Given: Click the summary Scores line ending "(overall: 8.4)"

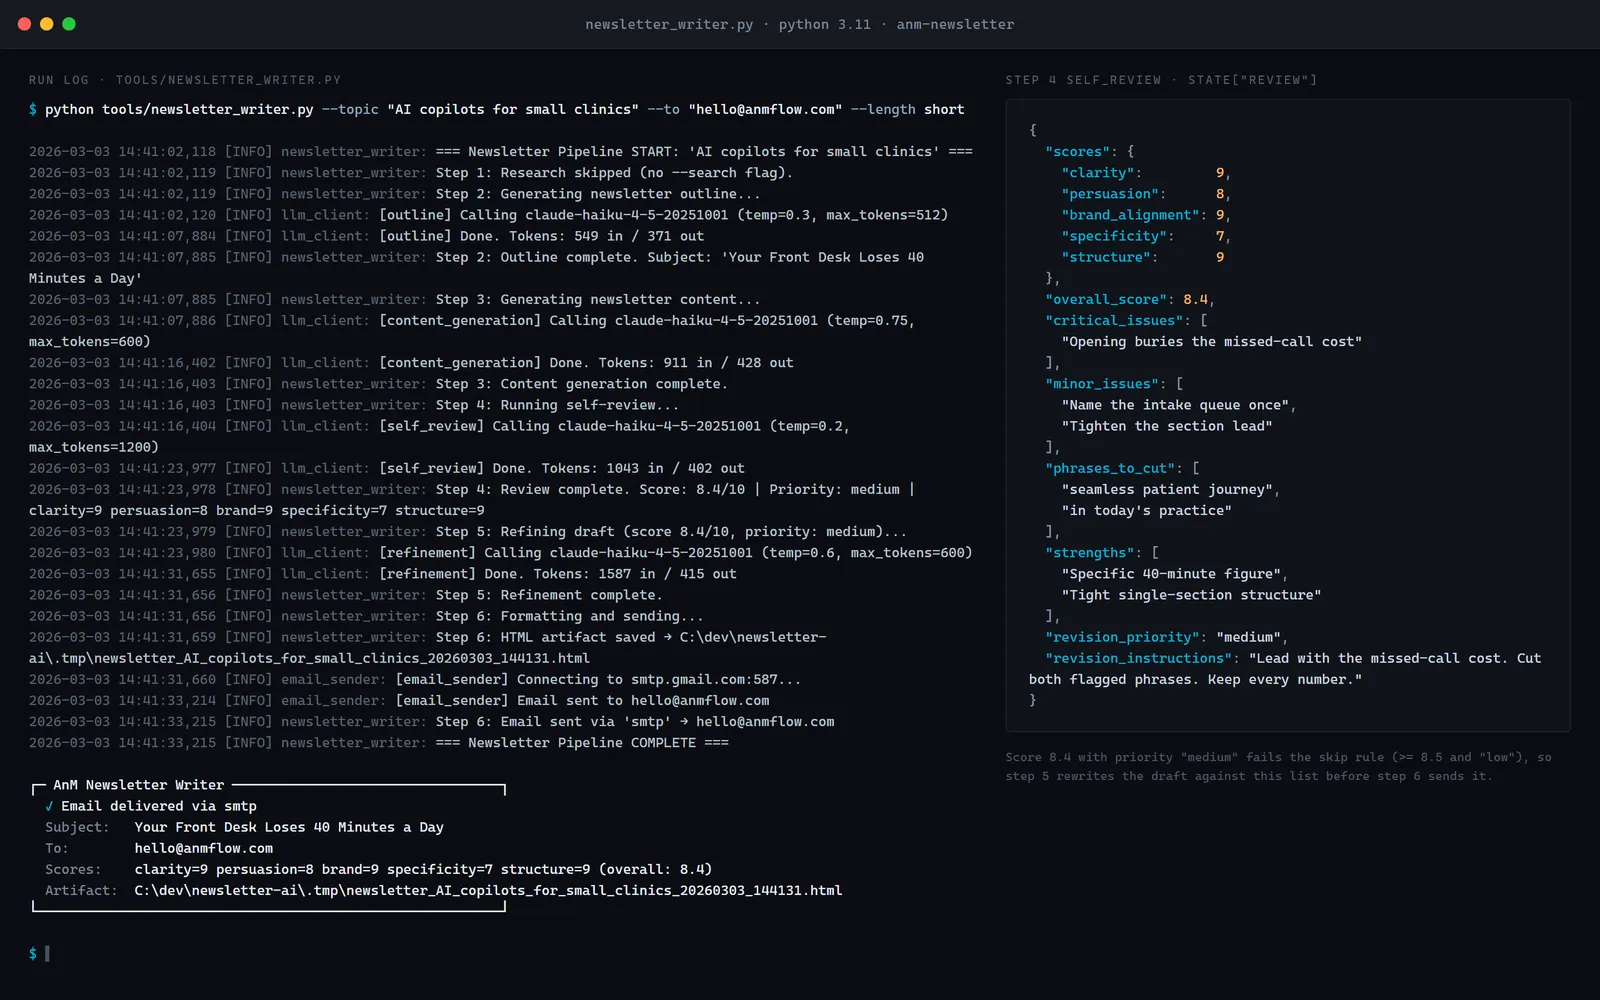Looking at the screenshot, I should point(423,870).
